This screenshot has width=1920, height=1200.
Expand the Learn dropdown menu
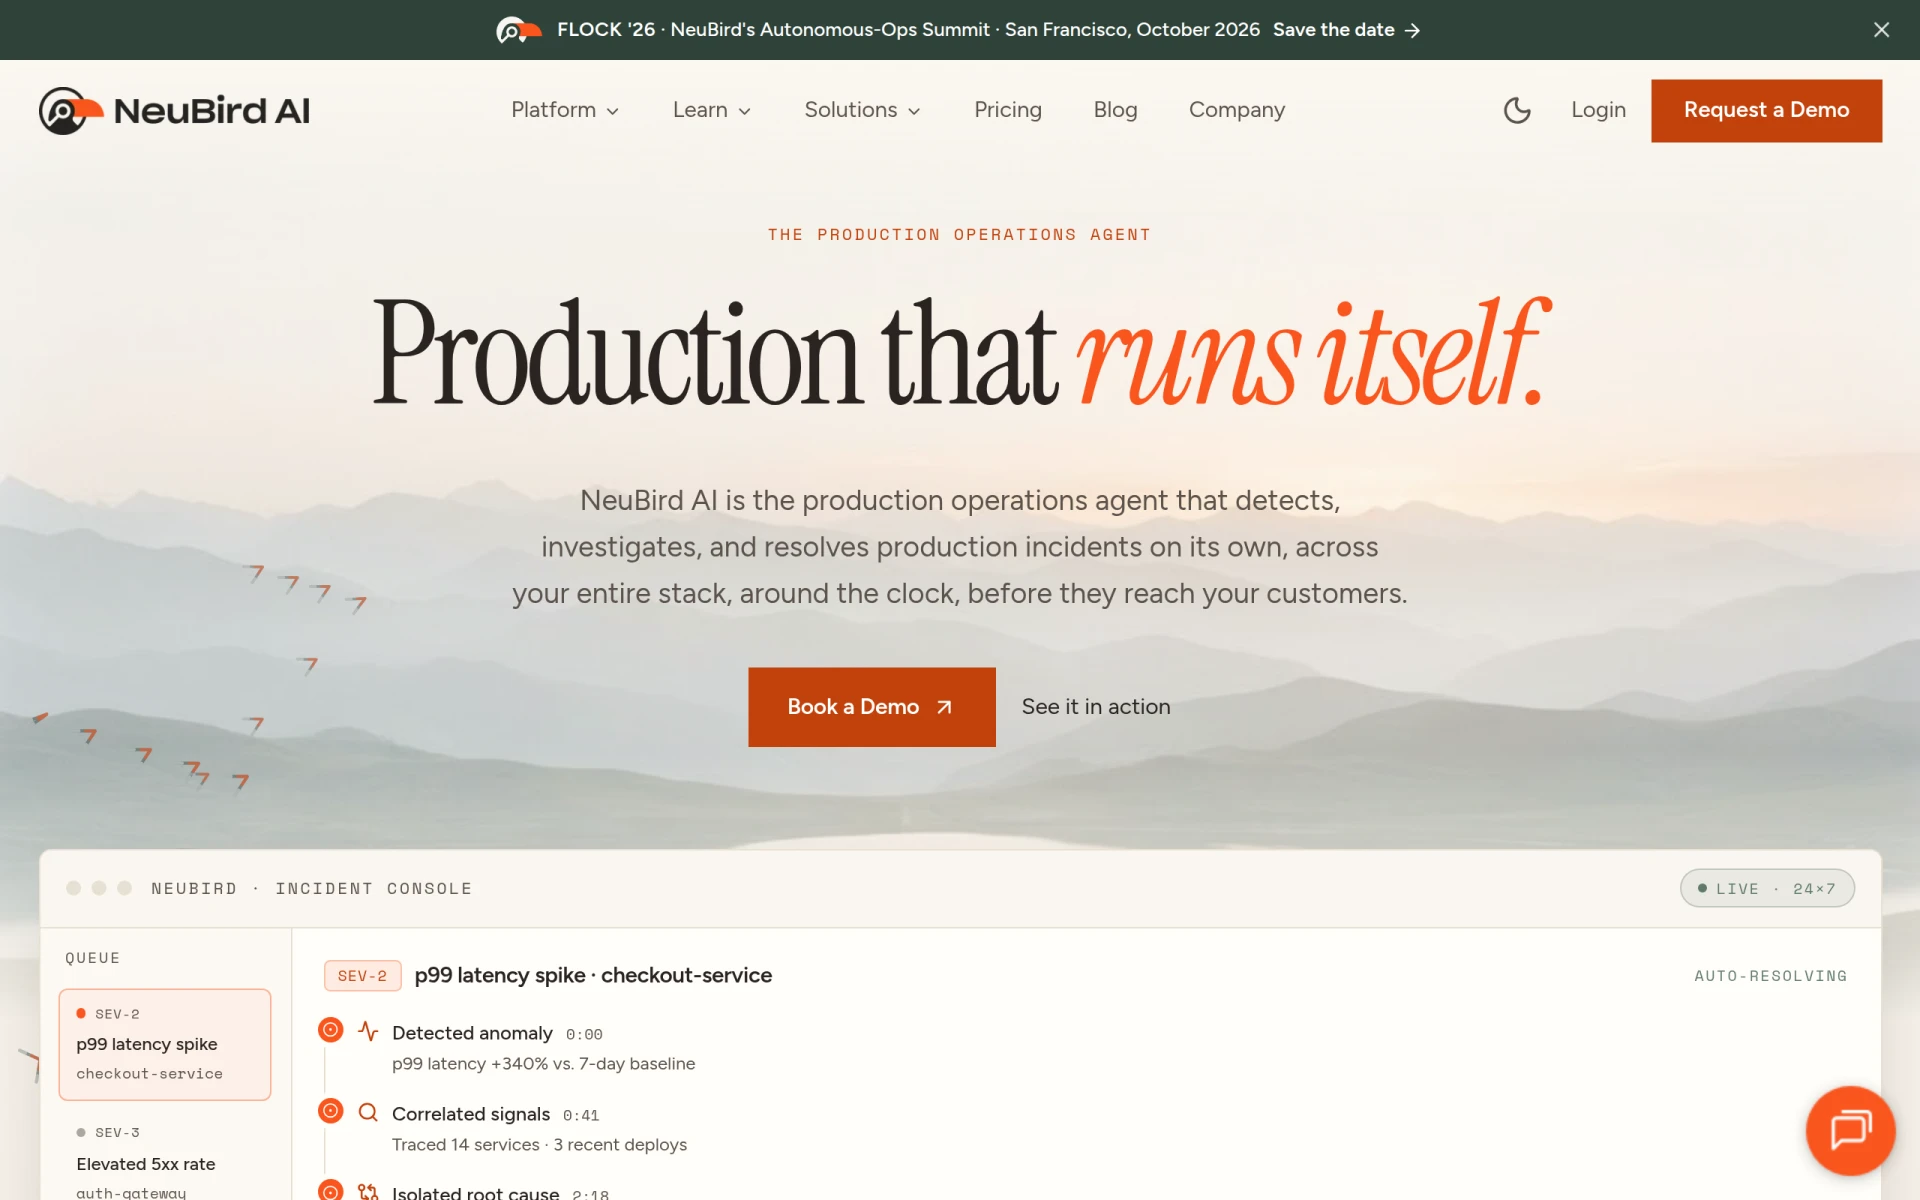click(711, 110)
